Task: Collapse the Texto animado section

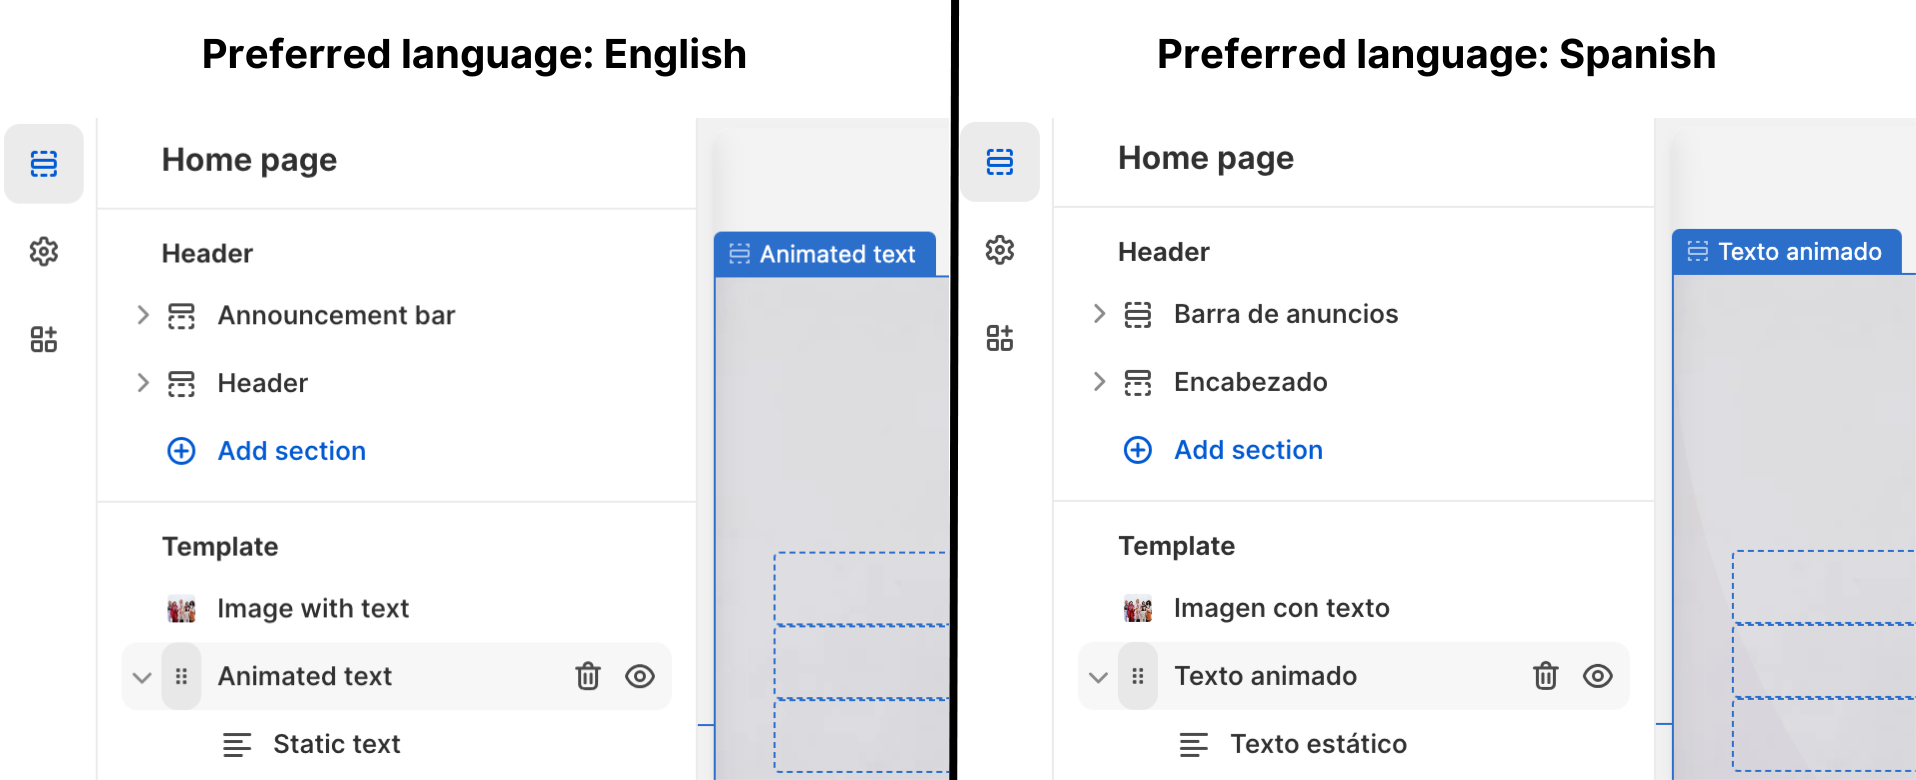Action: (x=1098, y=678)
